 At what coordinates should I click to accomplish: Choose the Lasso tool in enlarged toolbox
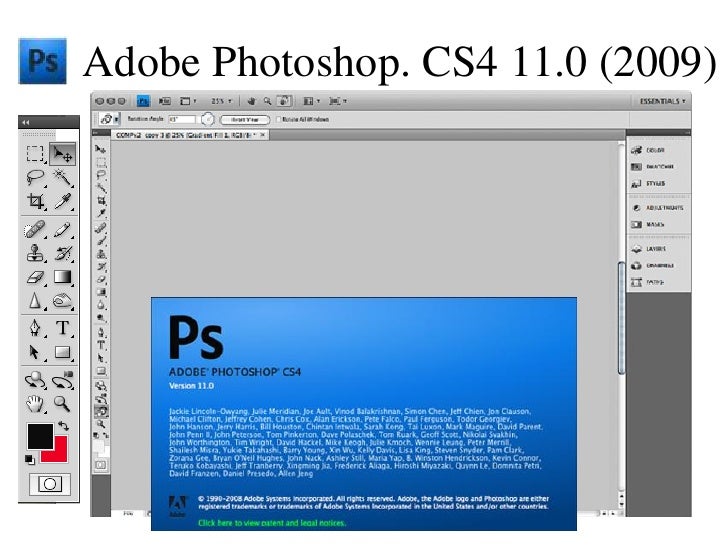pyautogui.click(x=35, y=177)
